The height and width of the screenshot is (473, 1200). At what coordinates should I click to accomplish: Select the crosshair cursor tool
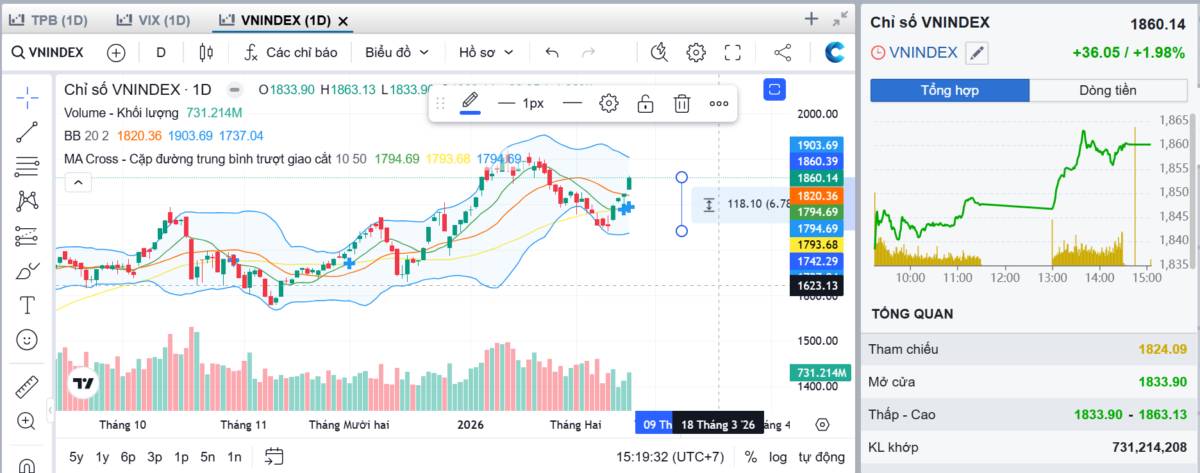[x=27, y=96]
